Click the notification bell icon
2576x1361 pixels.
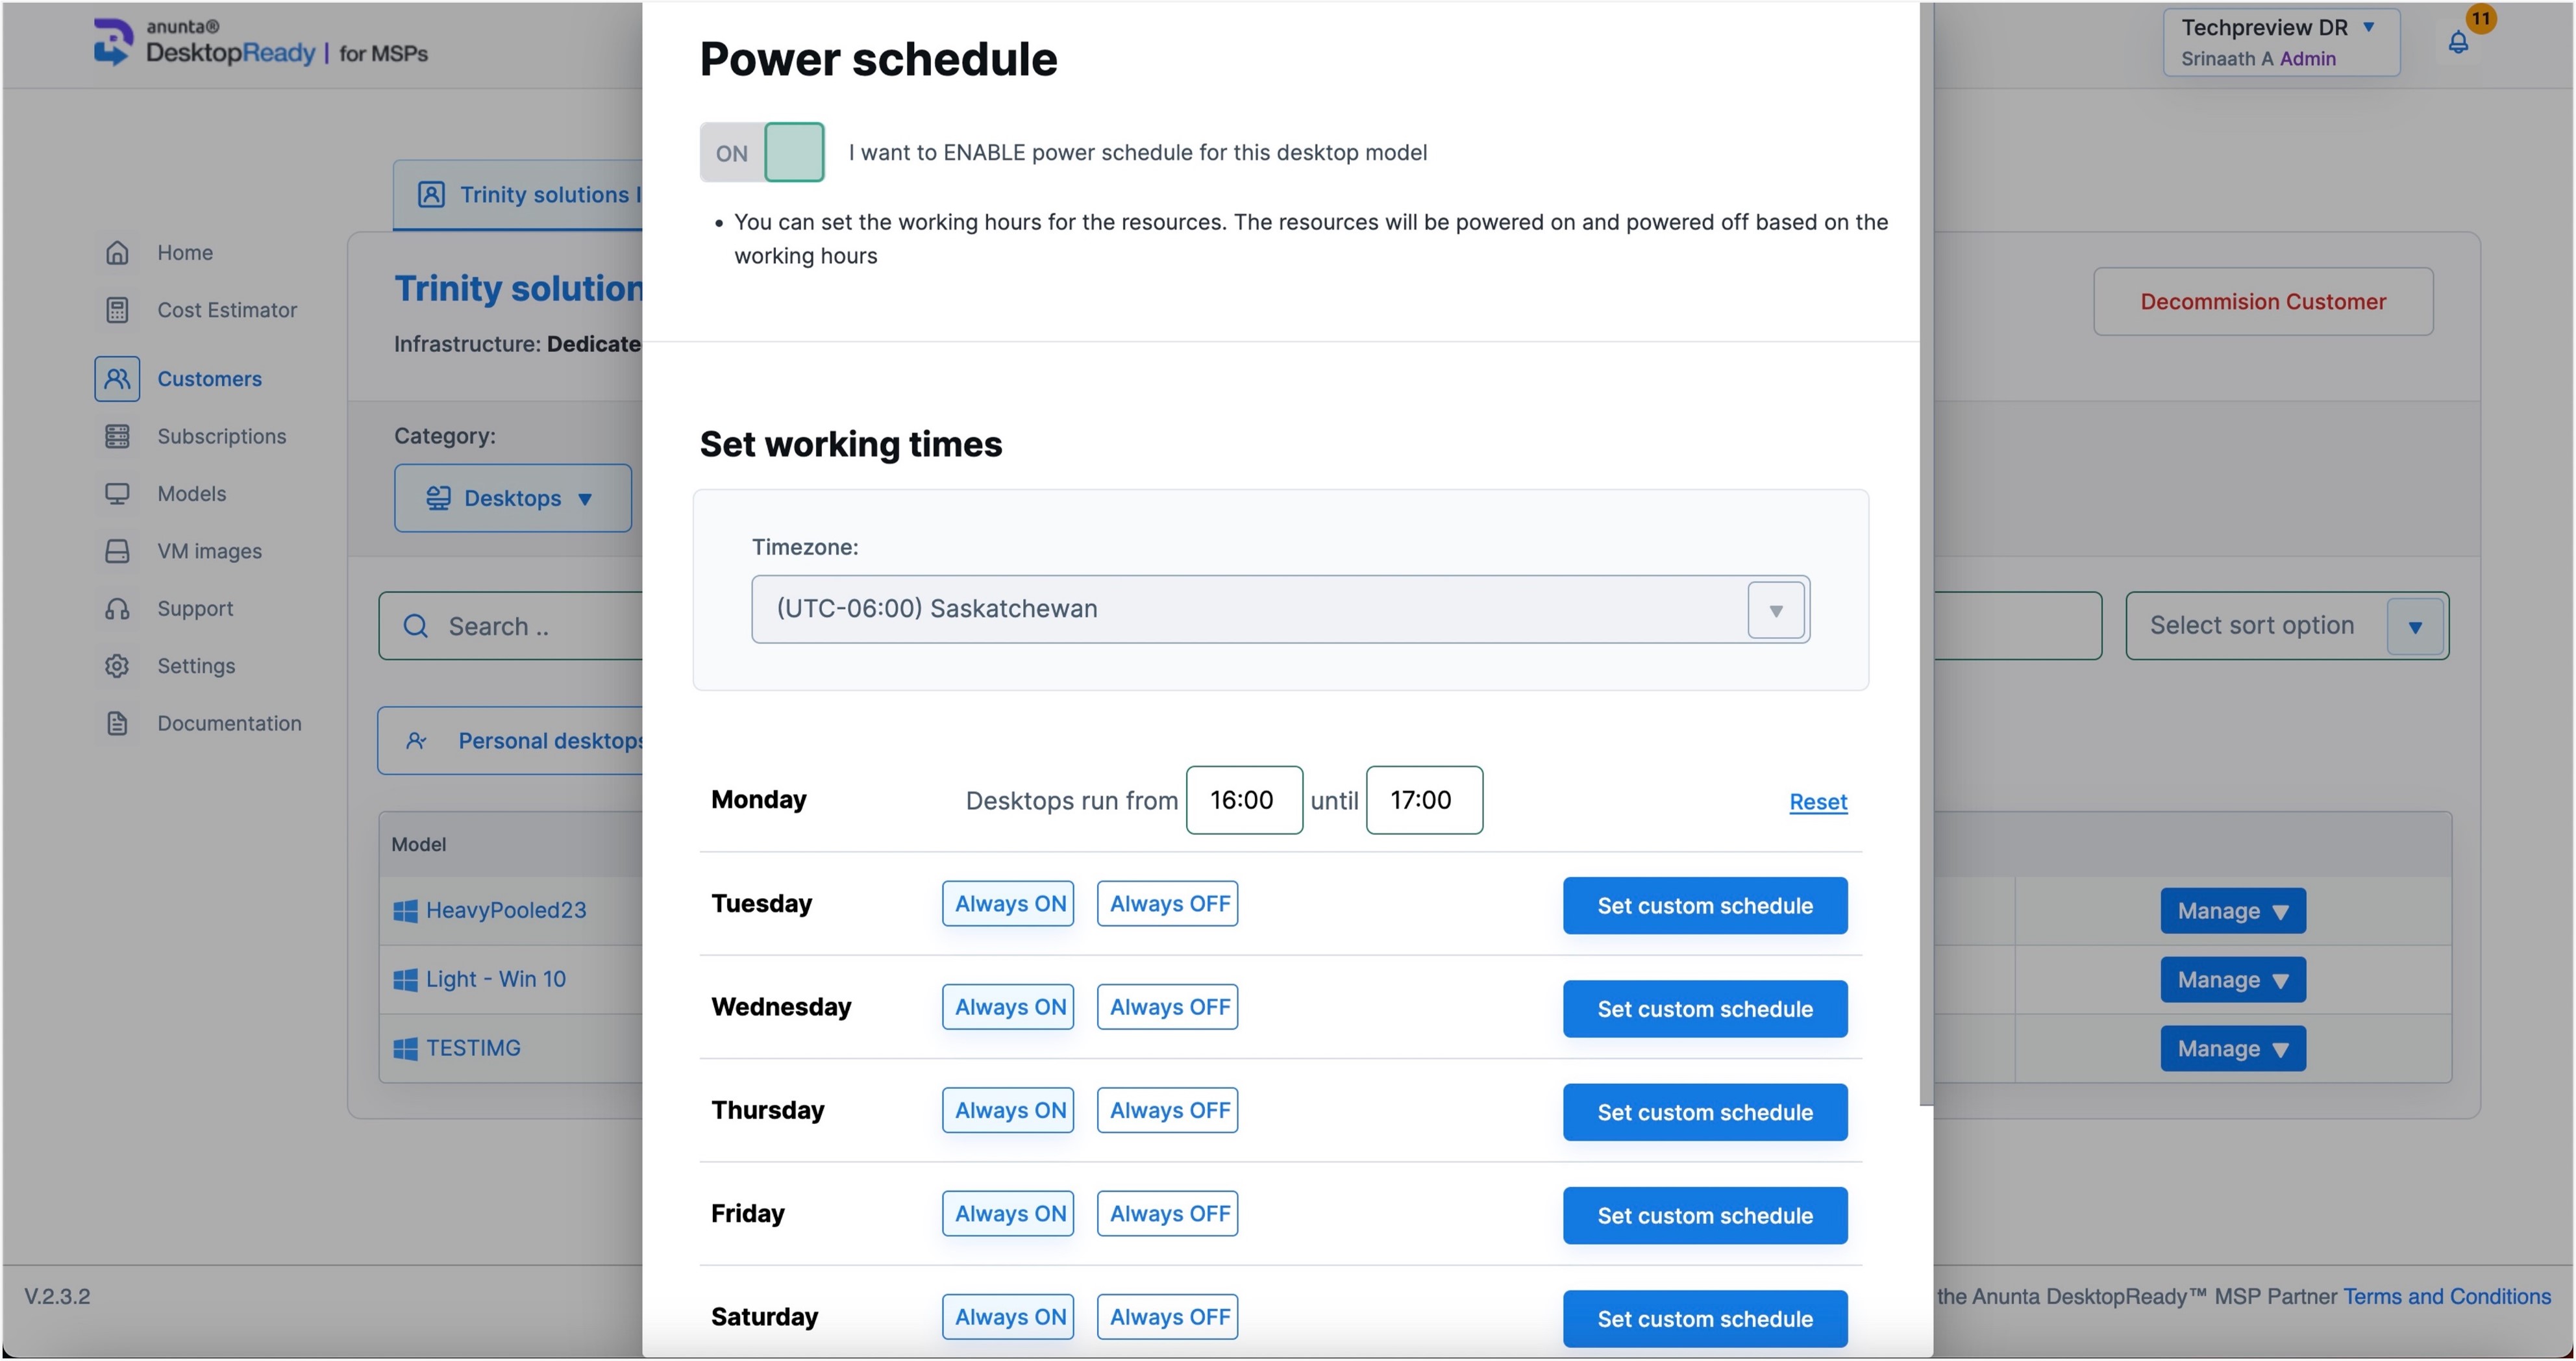[2457, 42]
